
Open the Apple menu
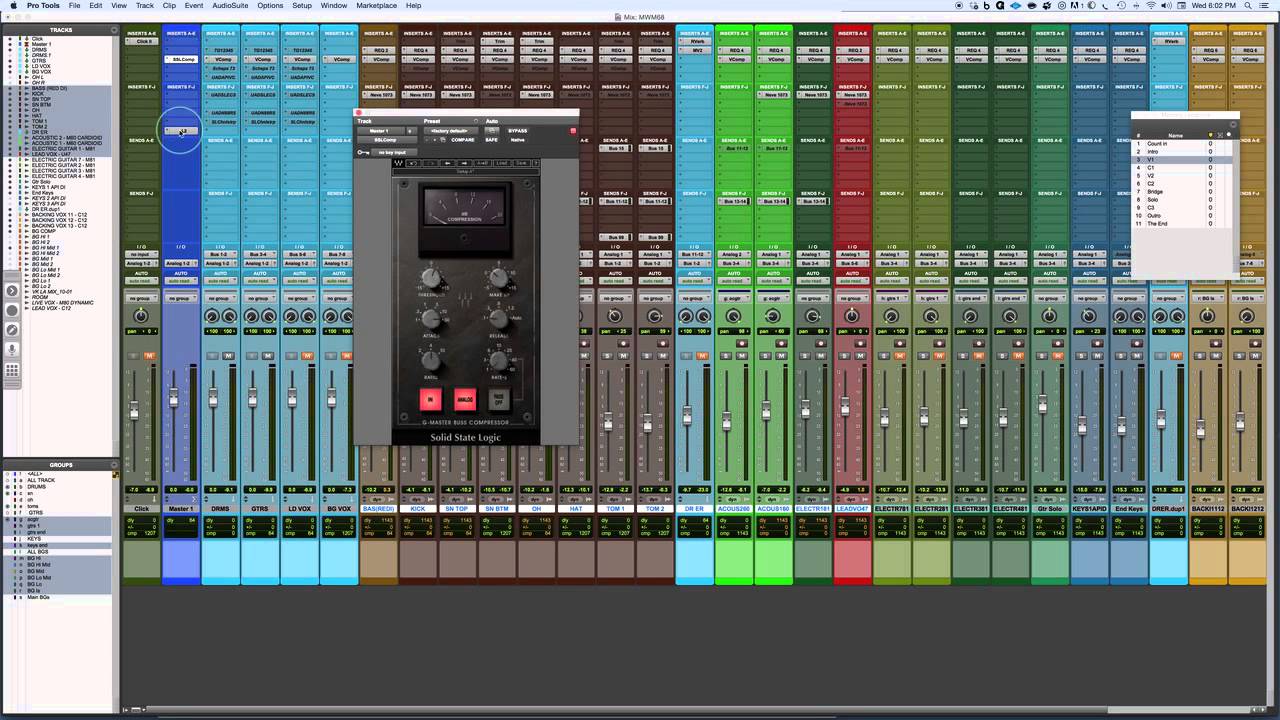point(14,6)
